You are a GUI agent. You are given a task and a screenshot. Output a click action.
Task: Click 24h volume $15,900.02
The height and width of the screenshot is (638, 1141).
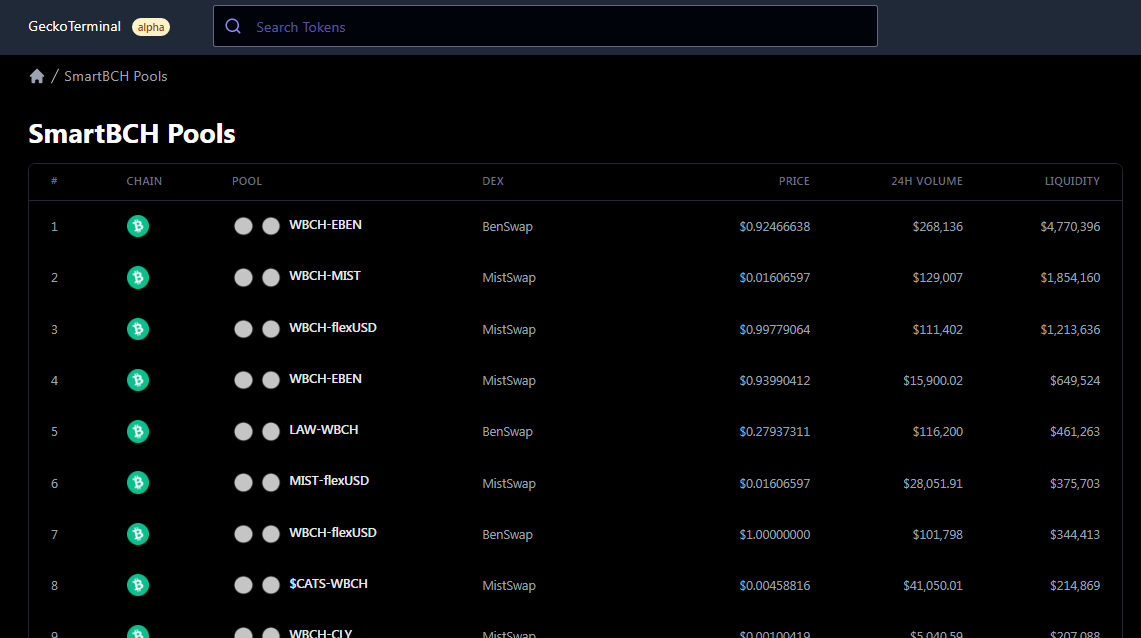click(x=933, y=380)
